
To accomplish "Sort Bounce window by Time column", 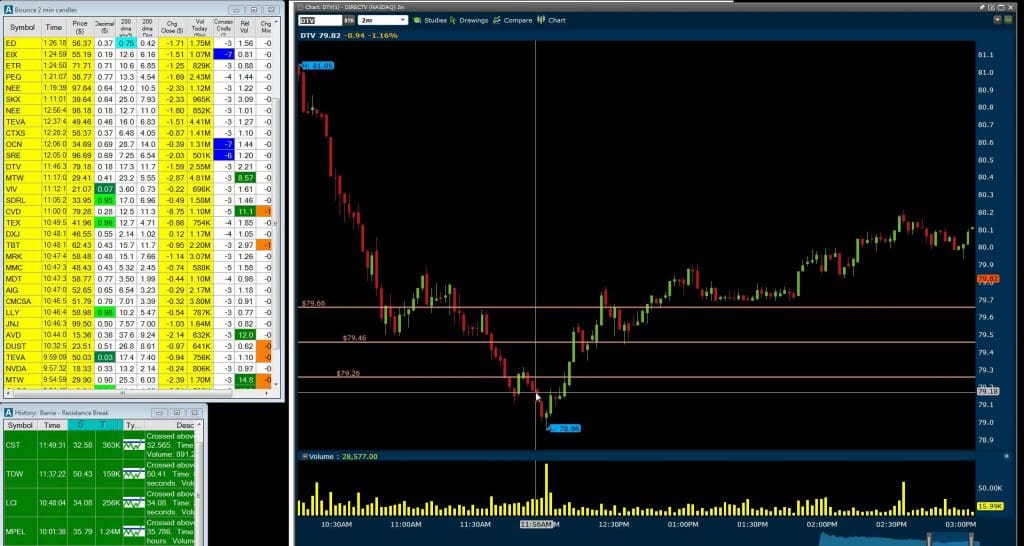I will point(54,27).
